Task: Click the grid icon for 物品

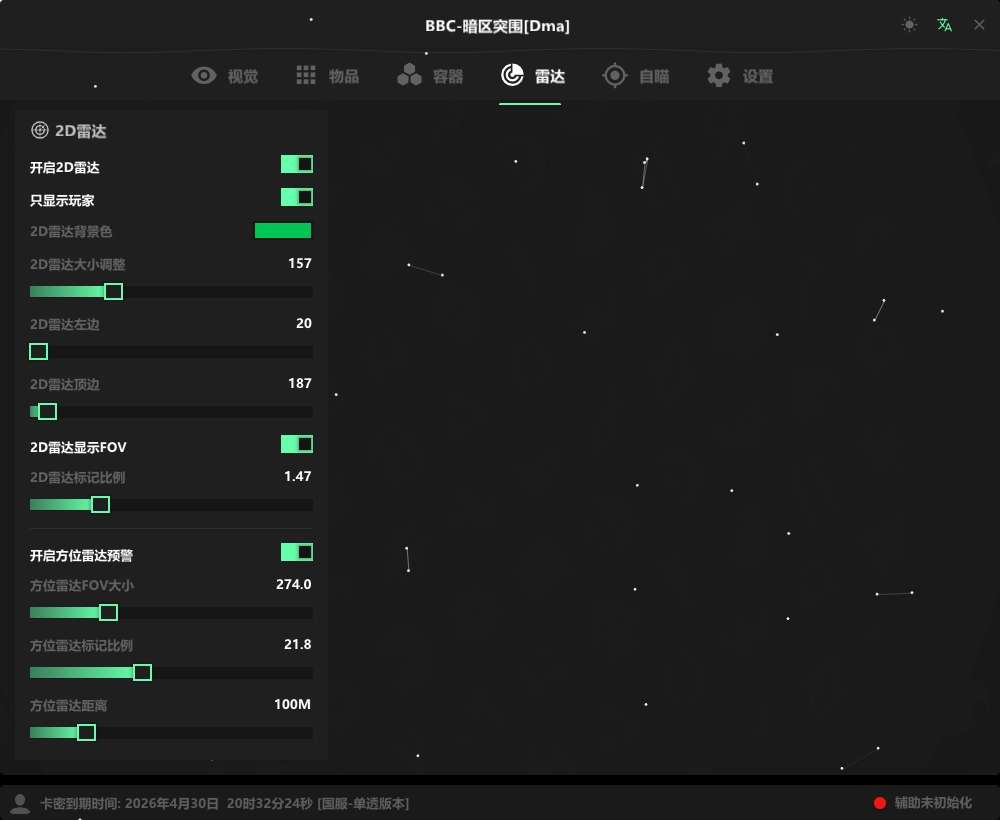Action: pos(306,76)
